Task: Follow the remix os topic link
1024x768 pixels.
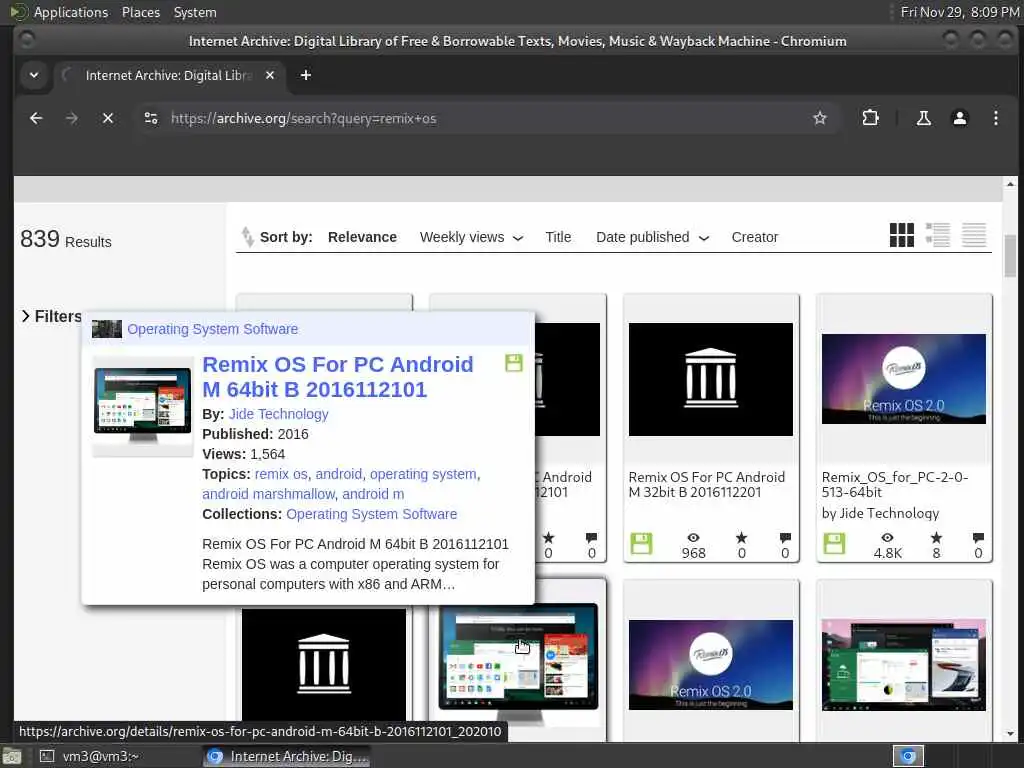Action: tap(281, 474)
